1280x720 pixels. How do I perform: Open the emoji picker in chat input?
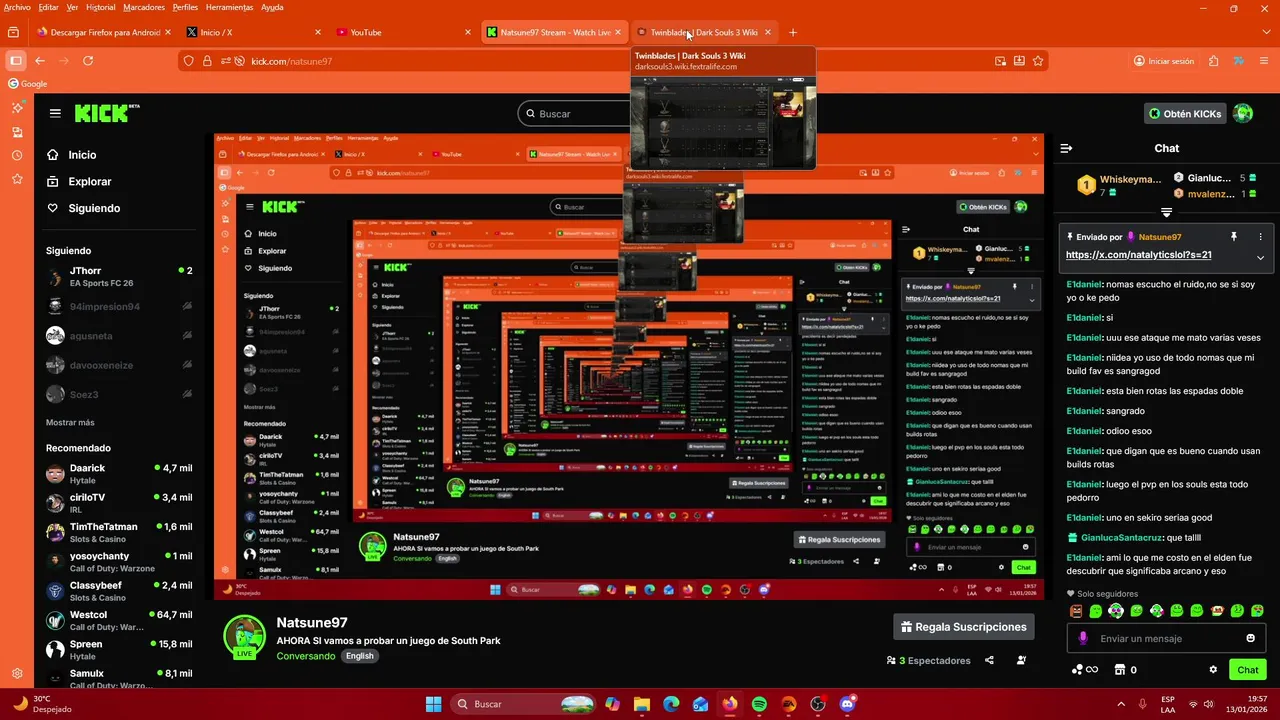click(x=1250, y=638)
